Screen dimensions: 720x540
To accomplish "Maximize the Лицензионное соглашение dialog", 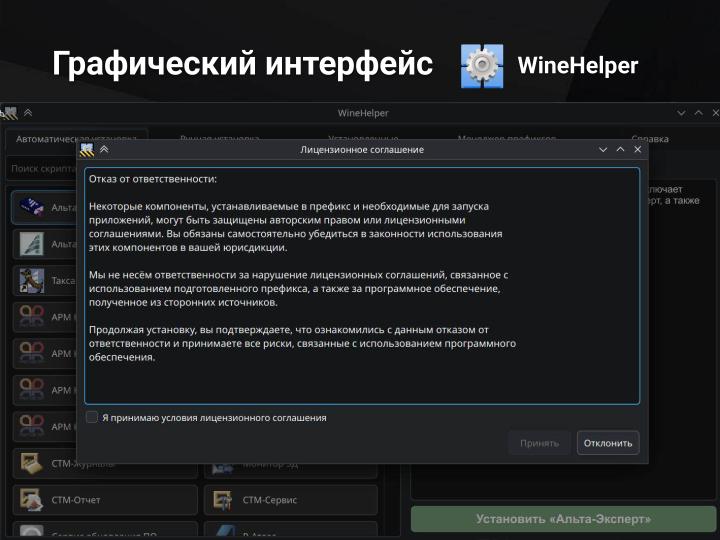I will coord(620,149).
